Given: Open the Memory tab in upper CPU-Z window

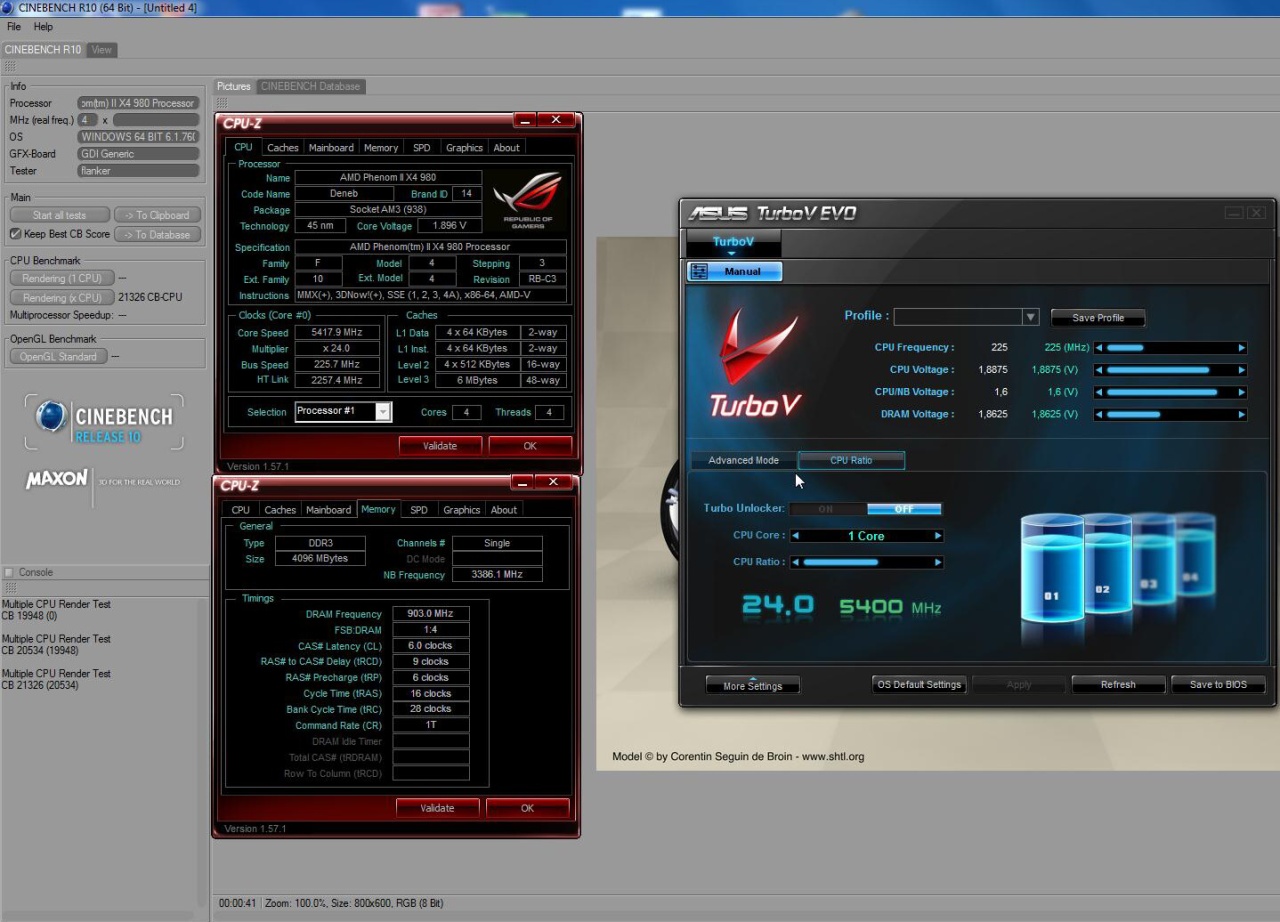Looking at the screenshot, I should pos(381,147).
